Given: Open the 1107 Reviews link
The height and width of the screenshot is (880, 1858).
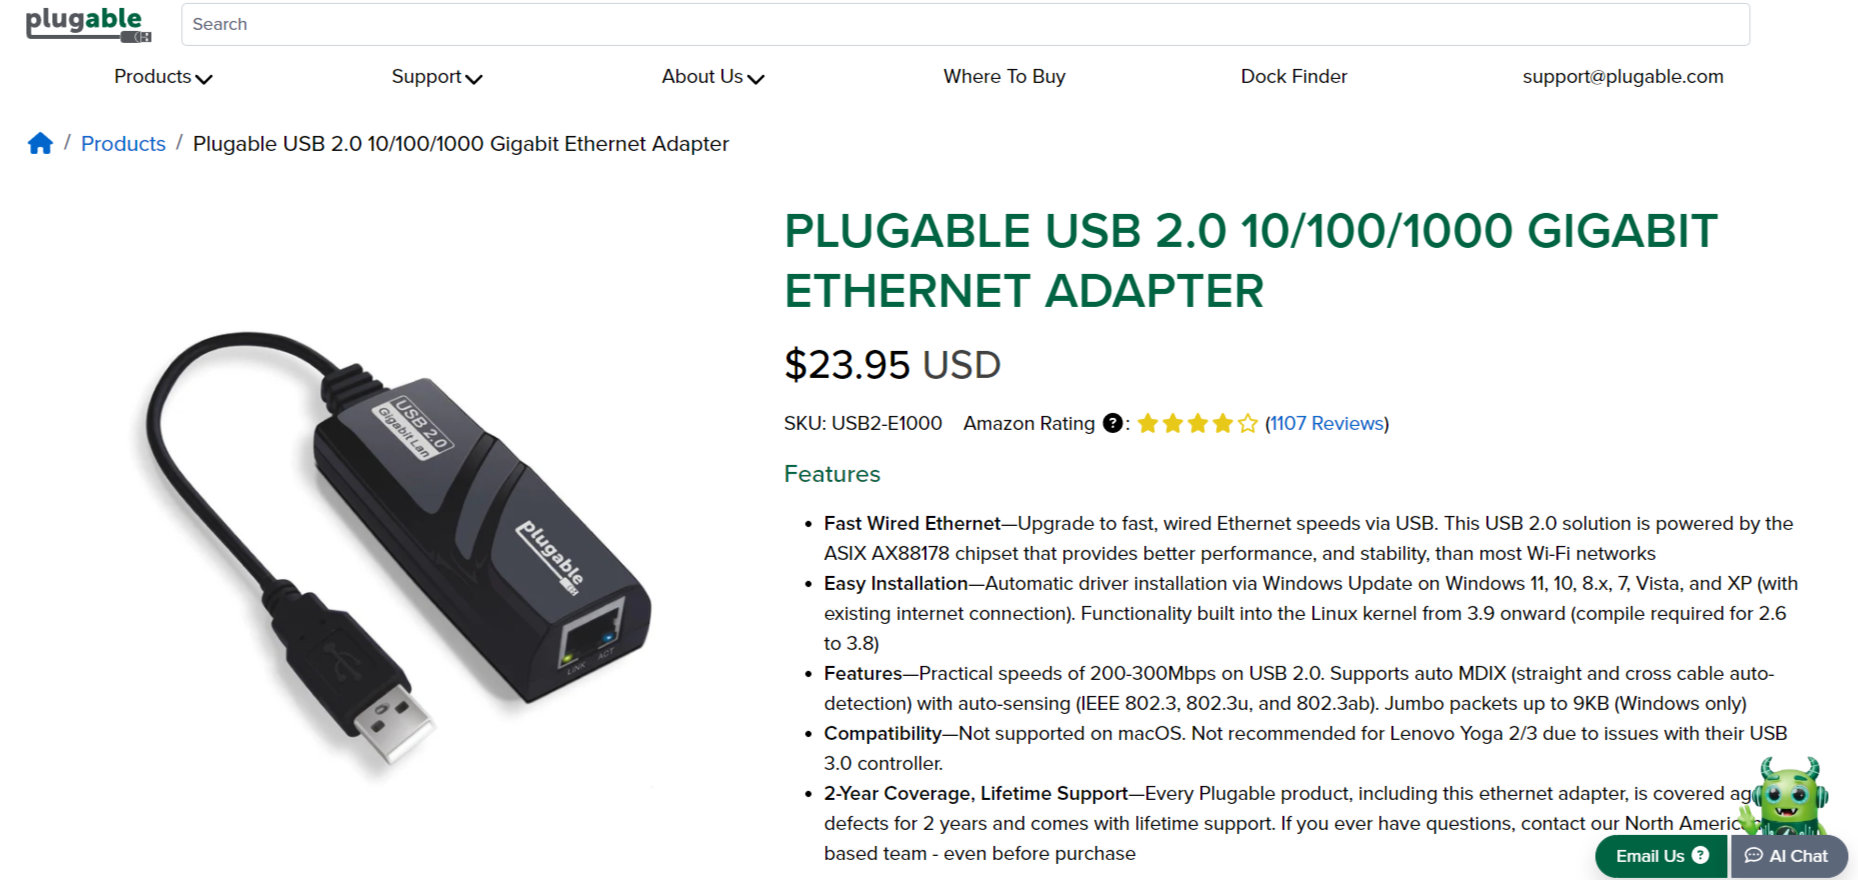Looking at the screenshot, I should tap(1327, 423).
